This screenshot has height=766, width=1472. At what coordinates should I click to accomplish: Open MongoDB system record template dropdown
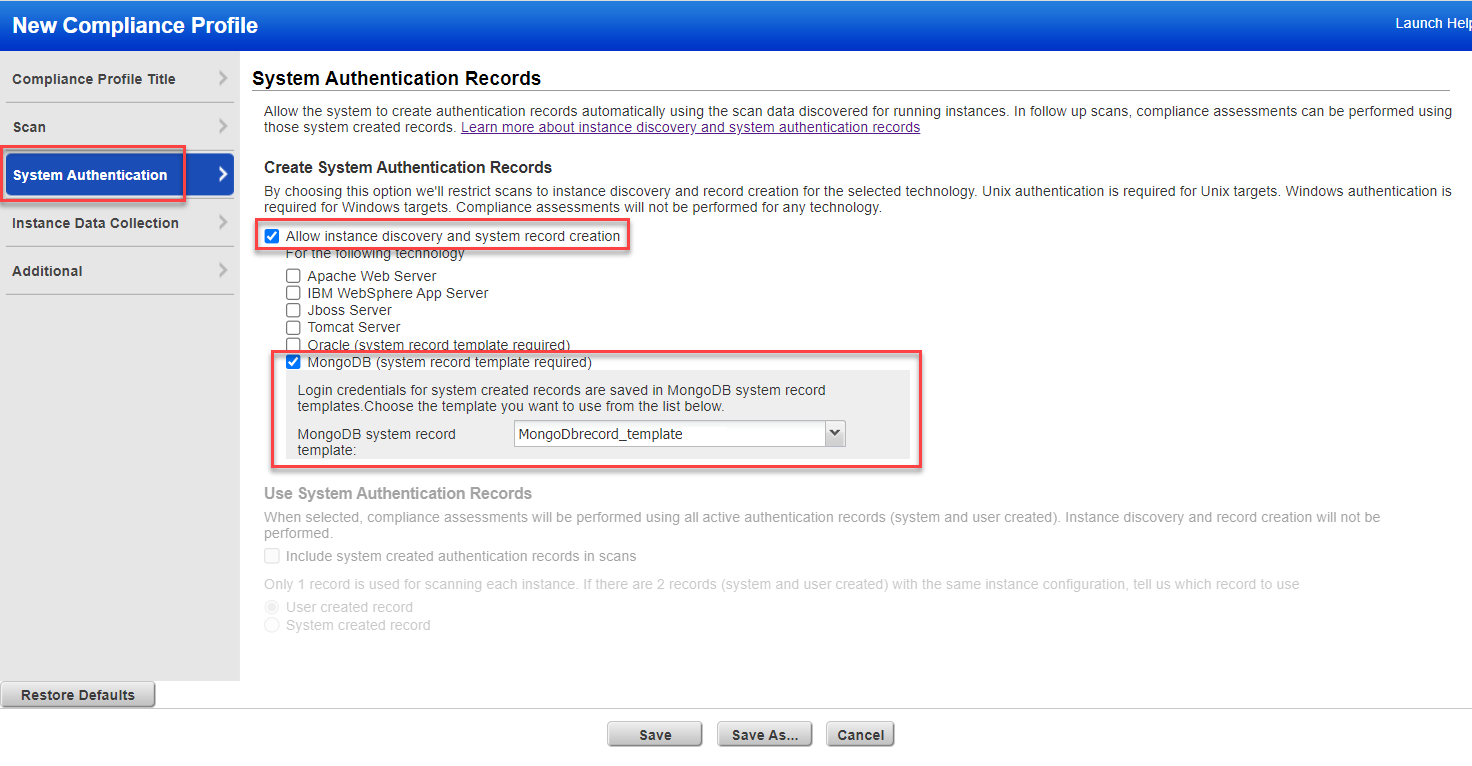[670, 434]
